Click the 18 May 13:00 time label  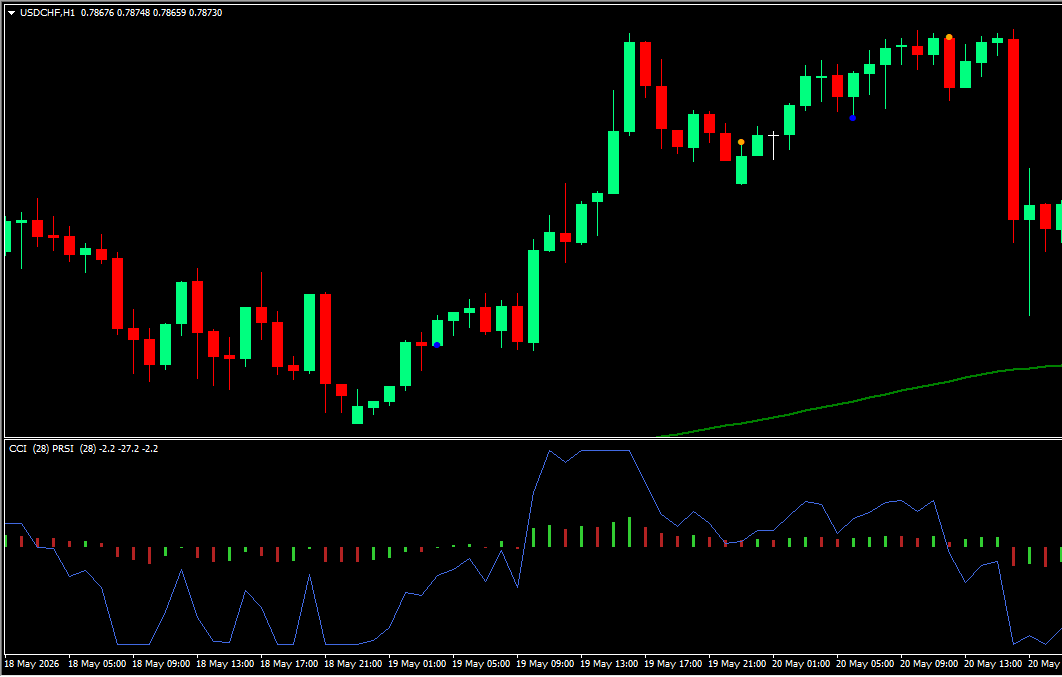224,664
